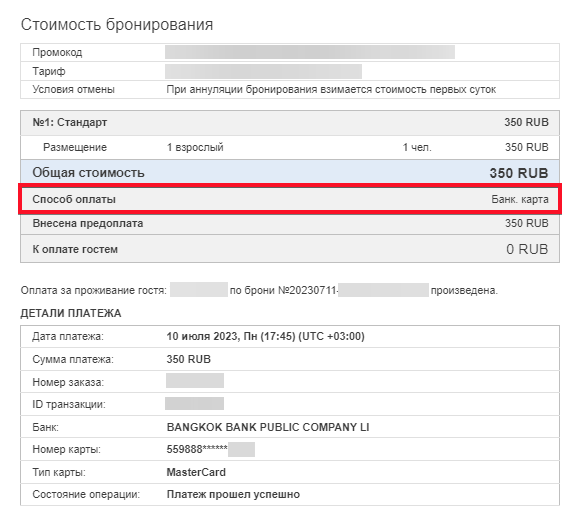
Task: Click the "Общая стоимость" total row
Action: [x=290, y=173]
